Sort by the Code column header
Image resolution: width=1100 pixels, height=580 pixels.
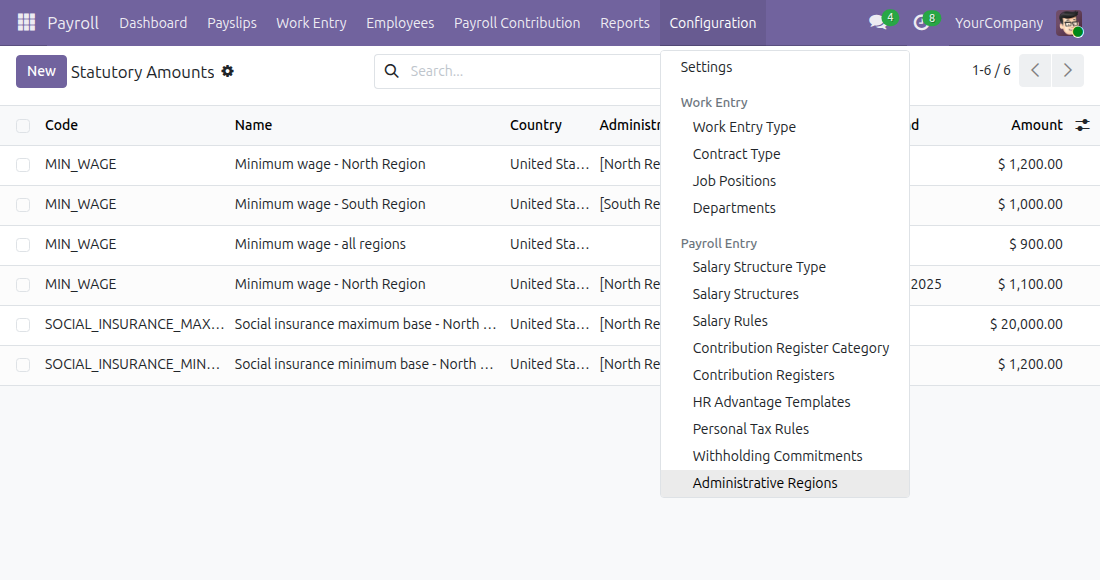61,125
